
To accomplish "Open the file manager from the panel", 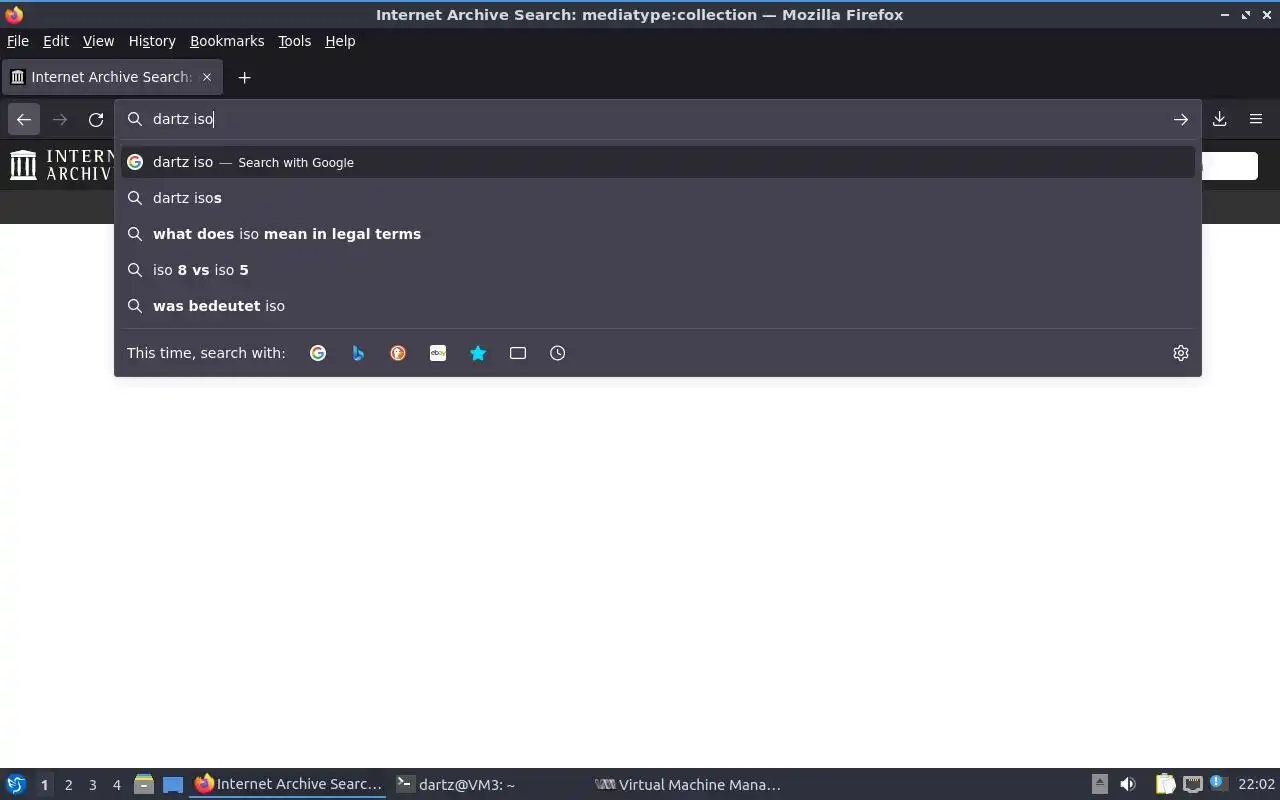I will click(143, 785).
